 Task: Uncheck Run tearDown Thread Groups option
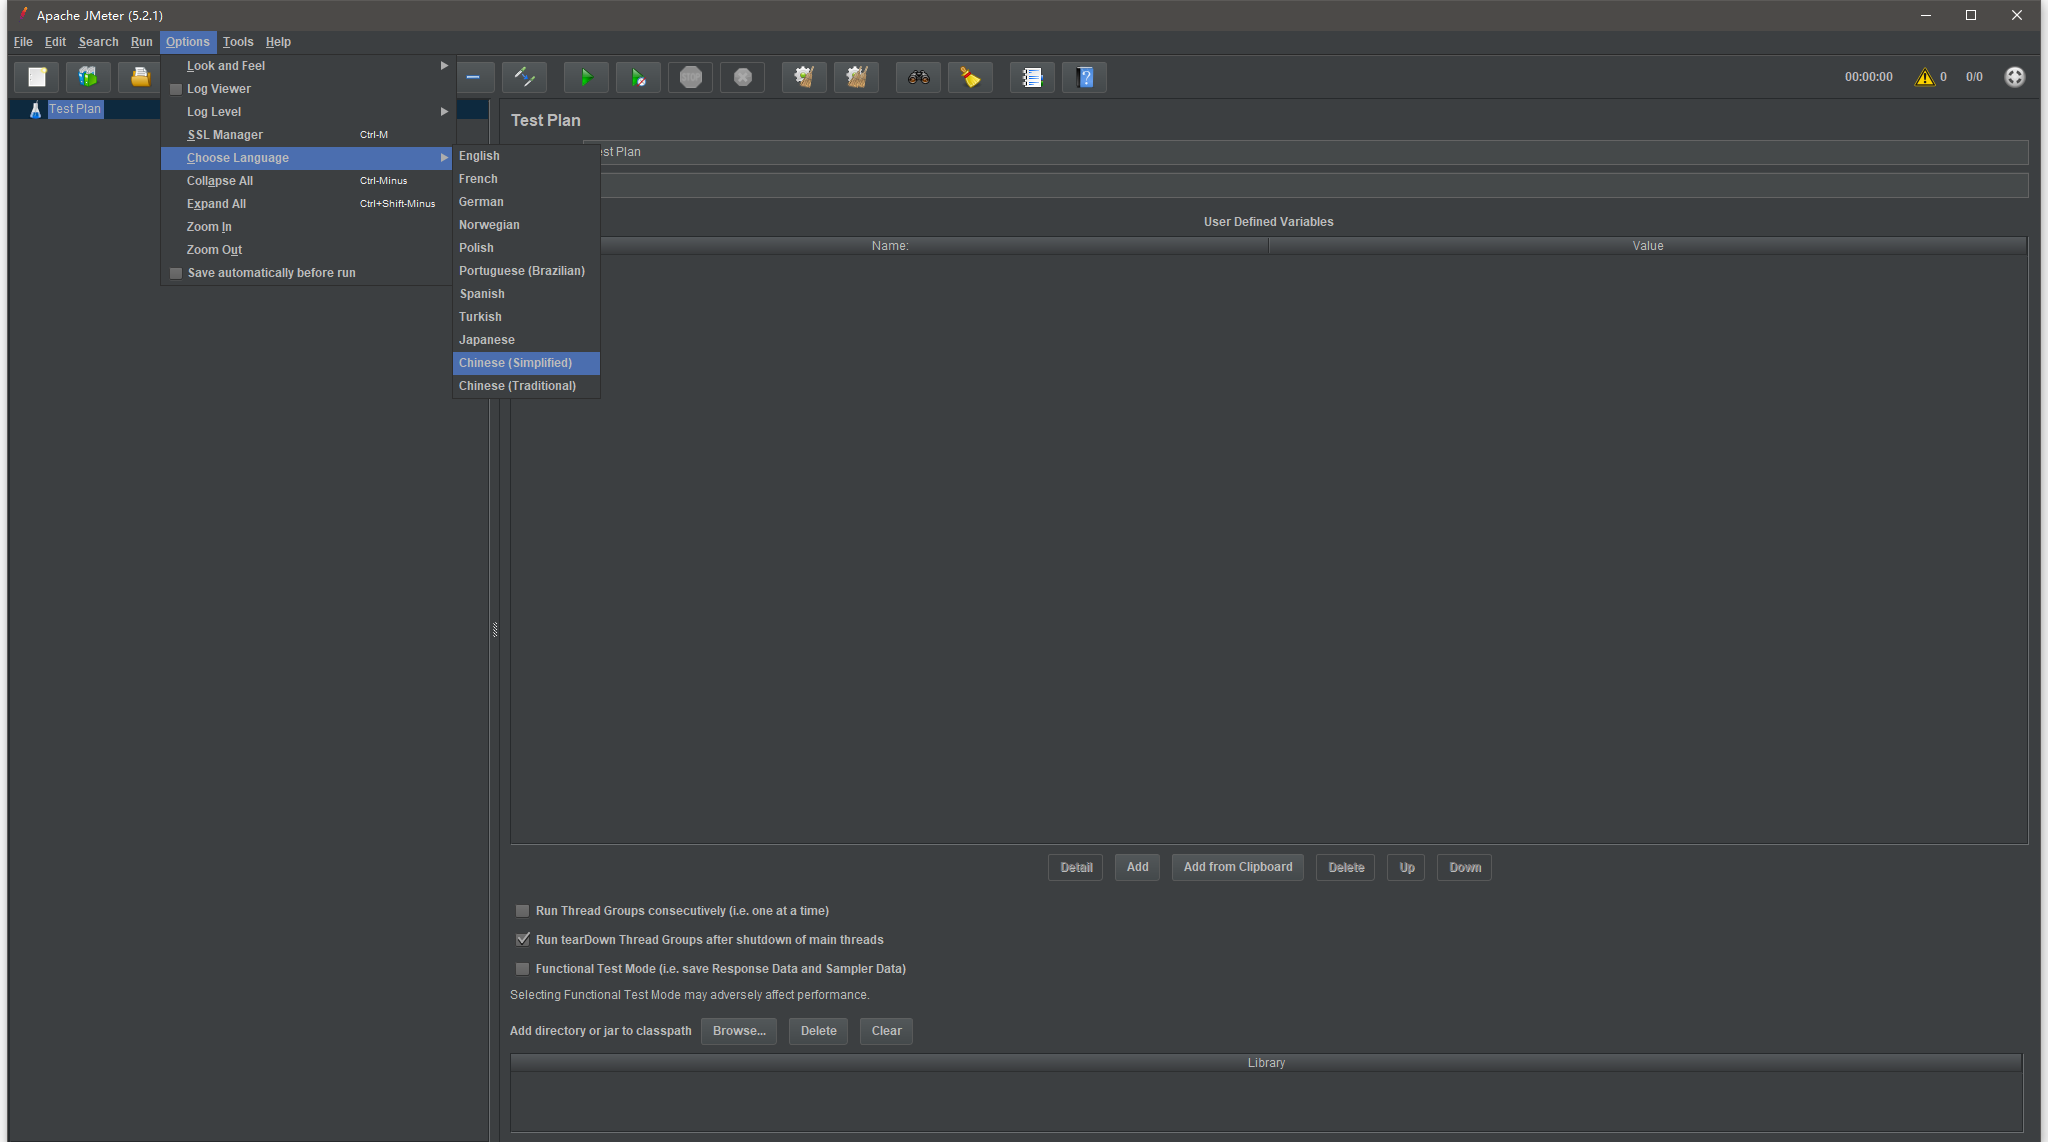[x=522, y=940]
